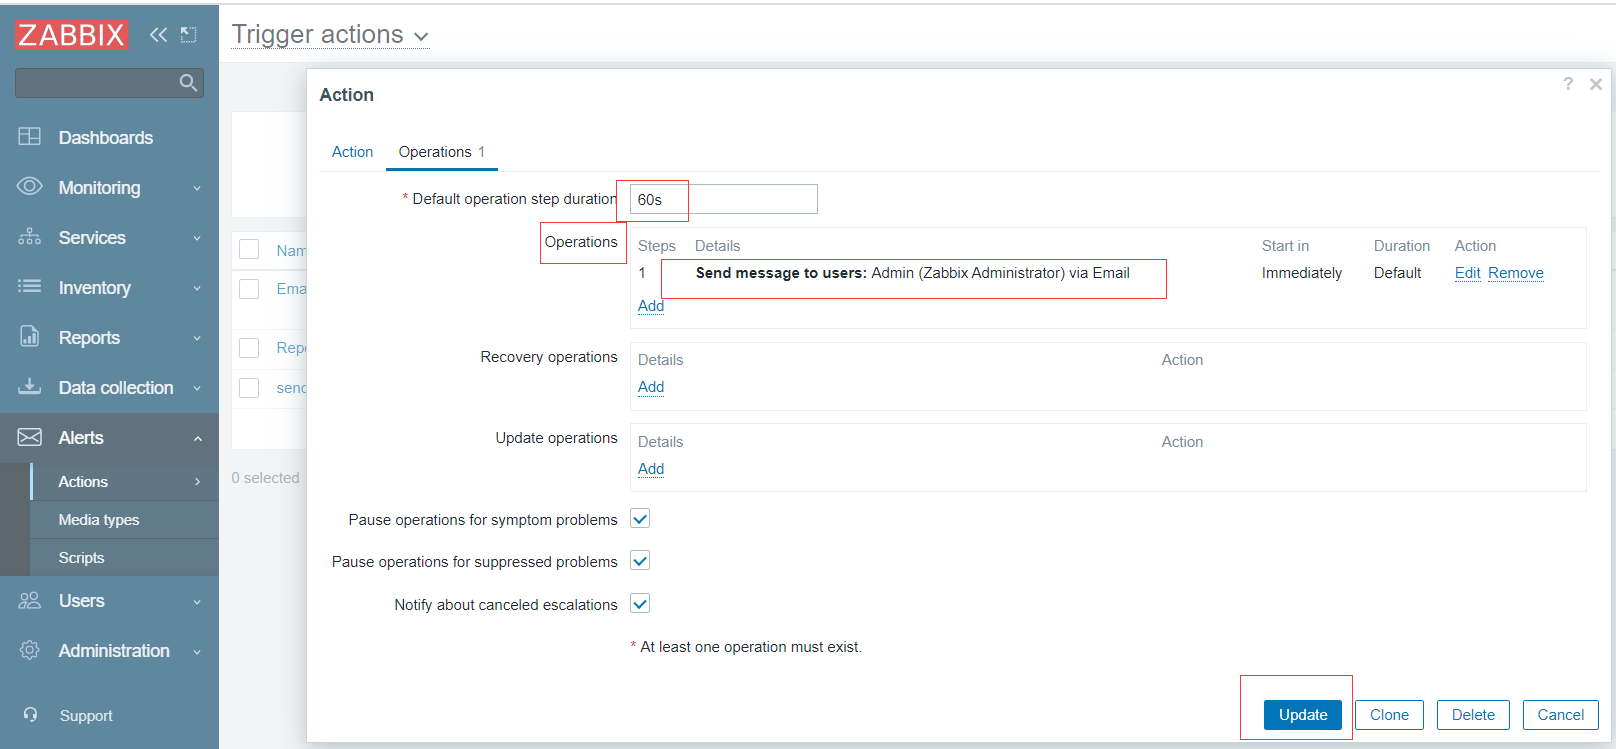The image size is (1616, 749).
Task: Click the Cancel button
Action: click(x=1560, y=715)
